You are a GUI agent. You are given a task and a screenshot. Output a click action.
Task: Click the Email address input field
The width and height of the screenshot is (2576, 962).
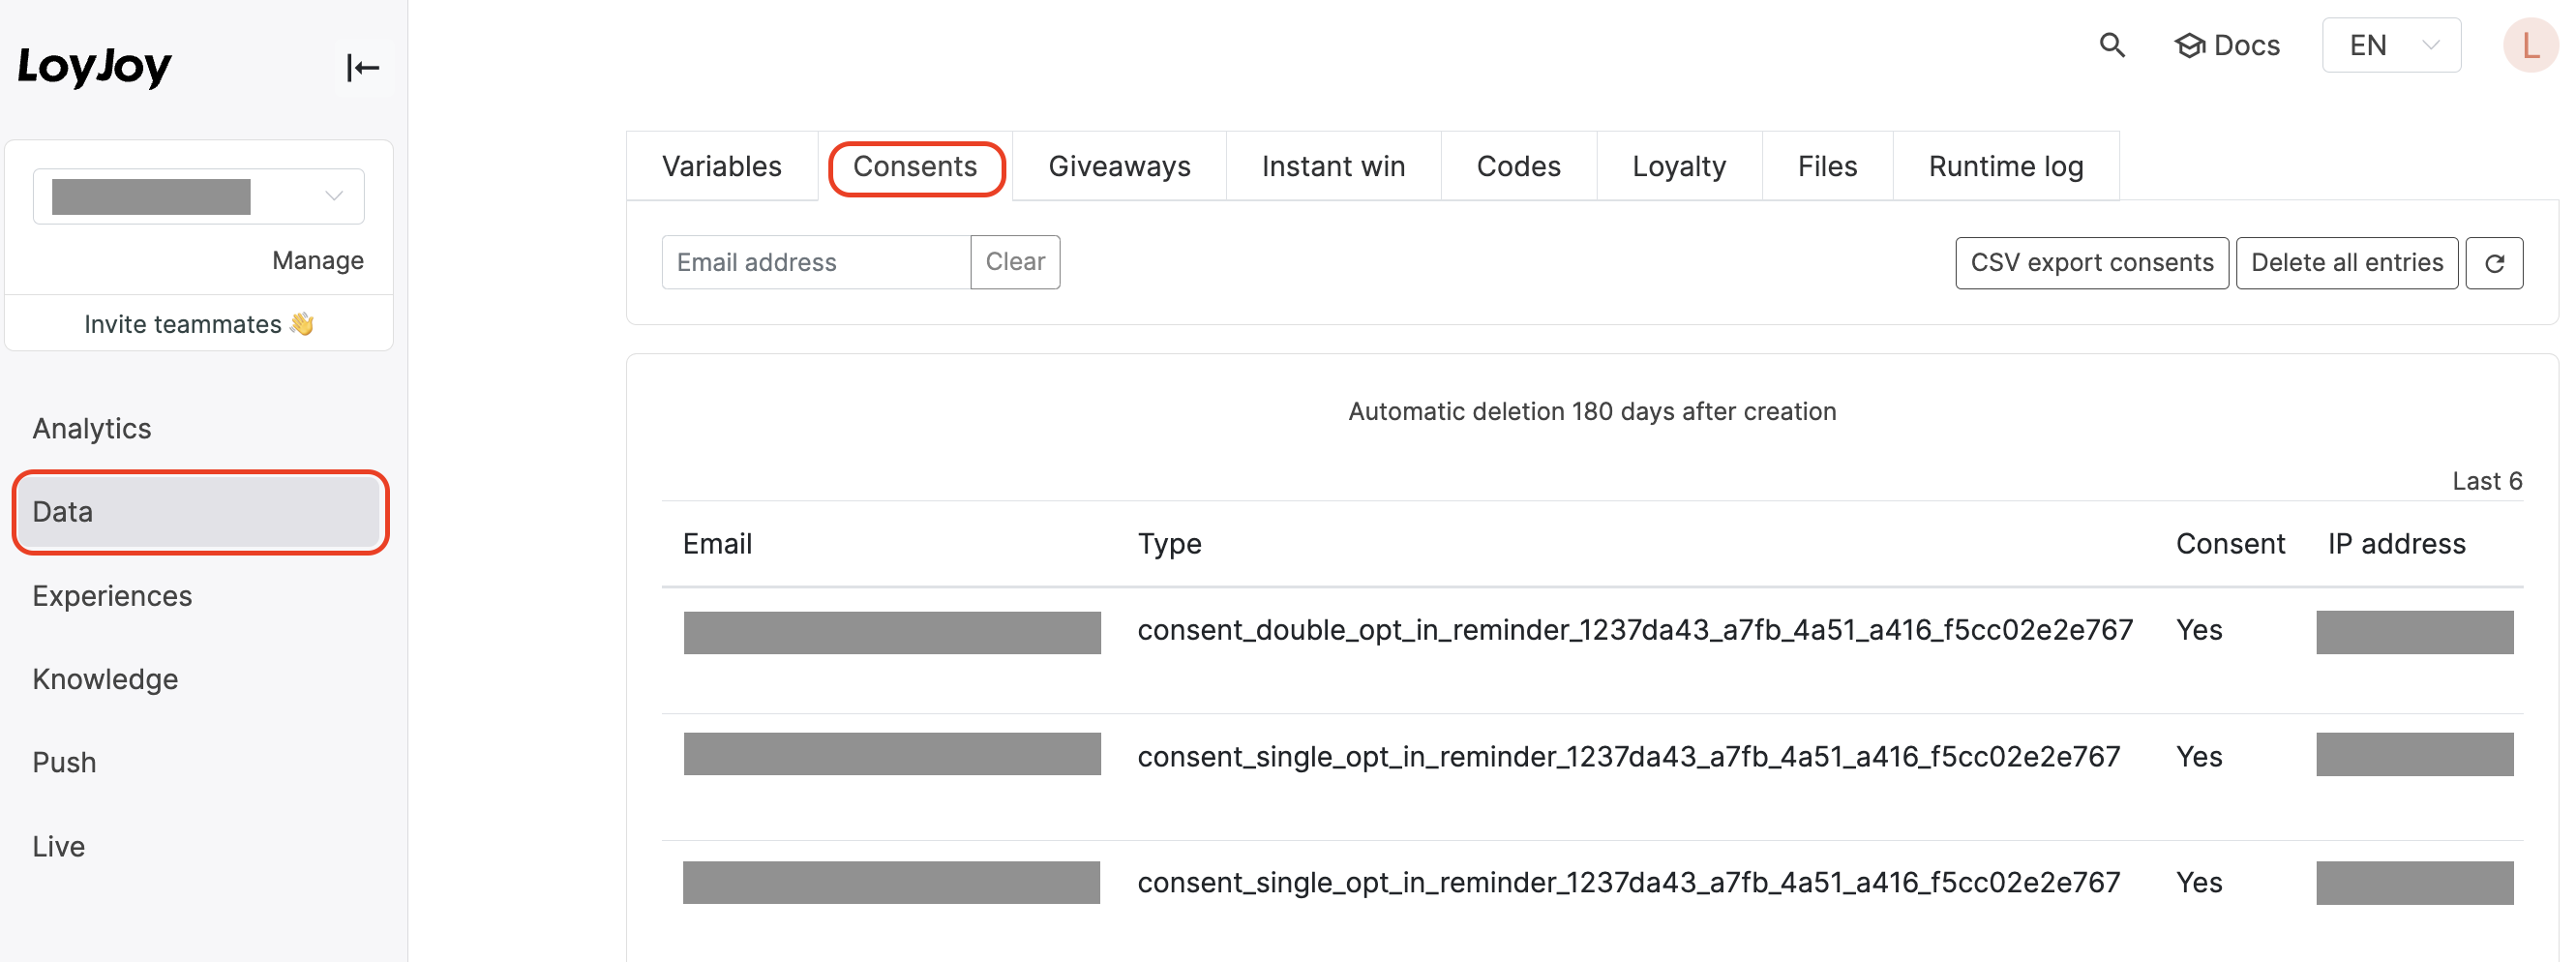point(815,261)
